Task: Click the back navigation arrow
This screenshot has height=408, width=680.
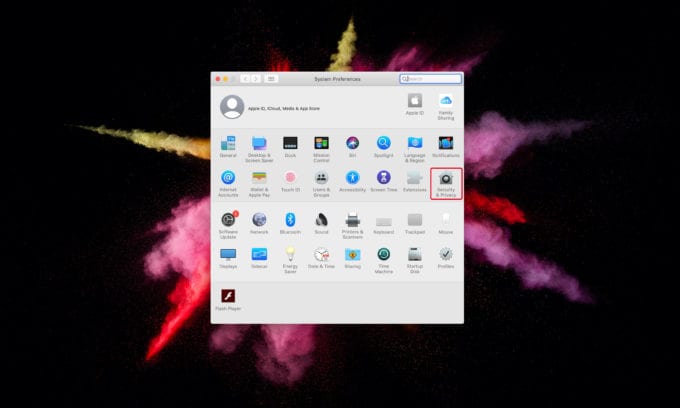Action: click(245, 78)
